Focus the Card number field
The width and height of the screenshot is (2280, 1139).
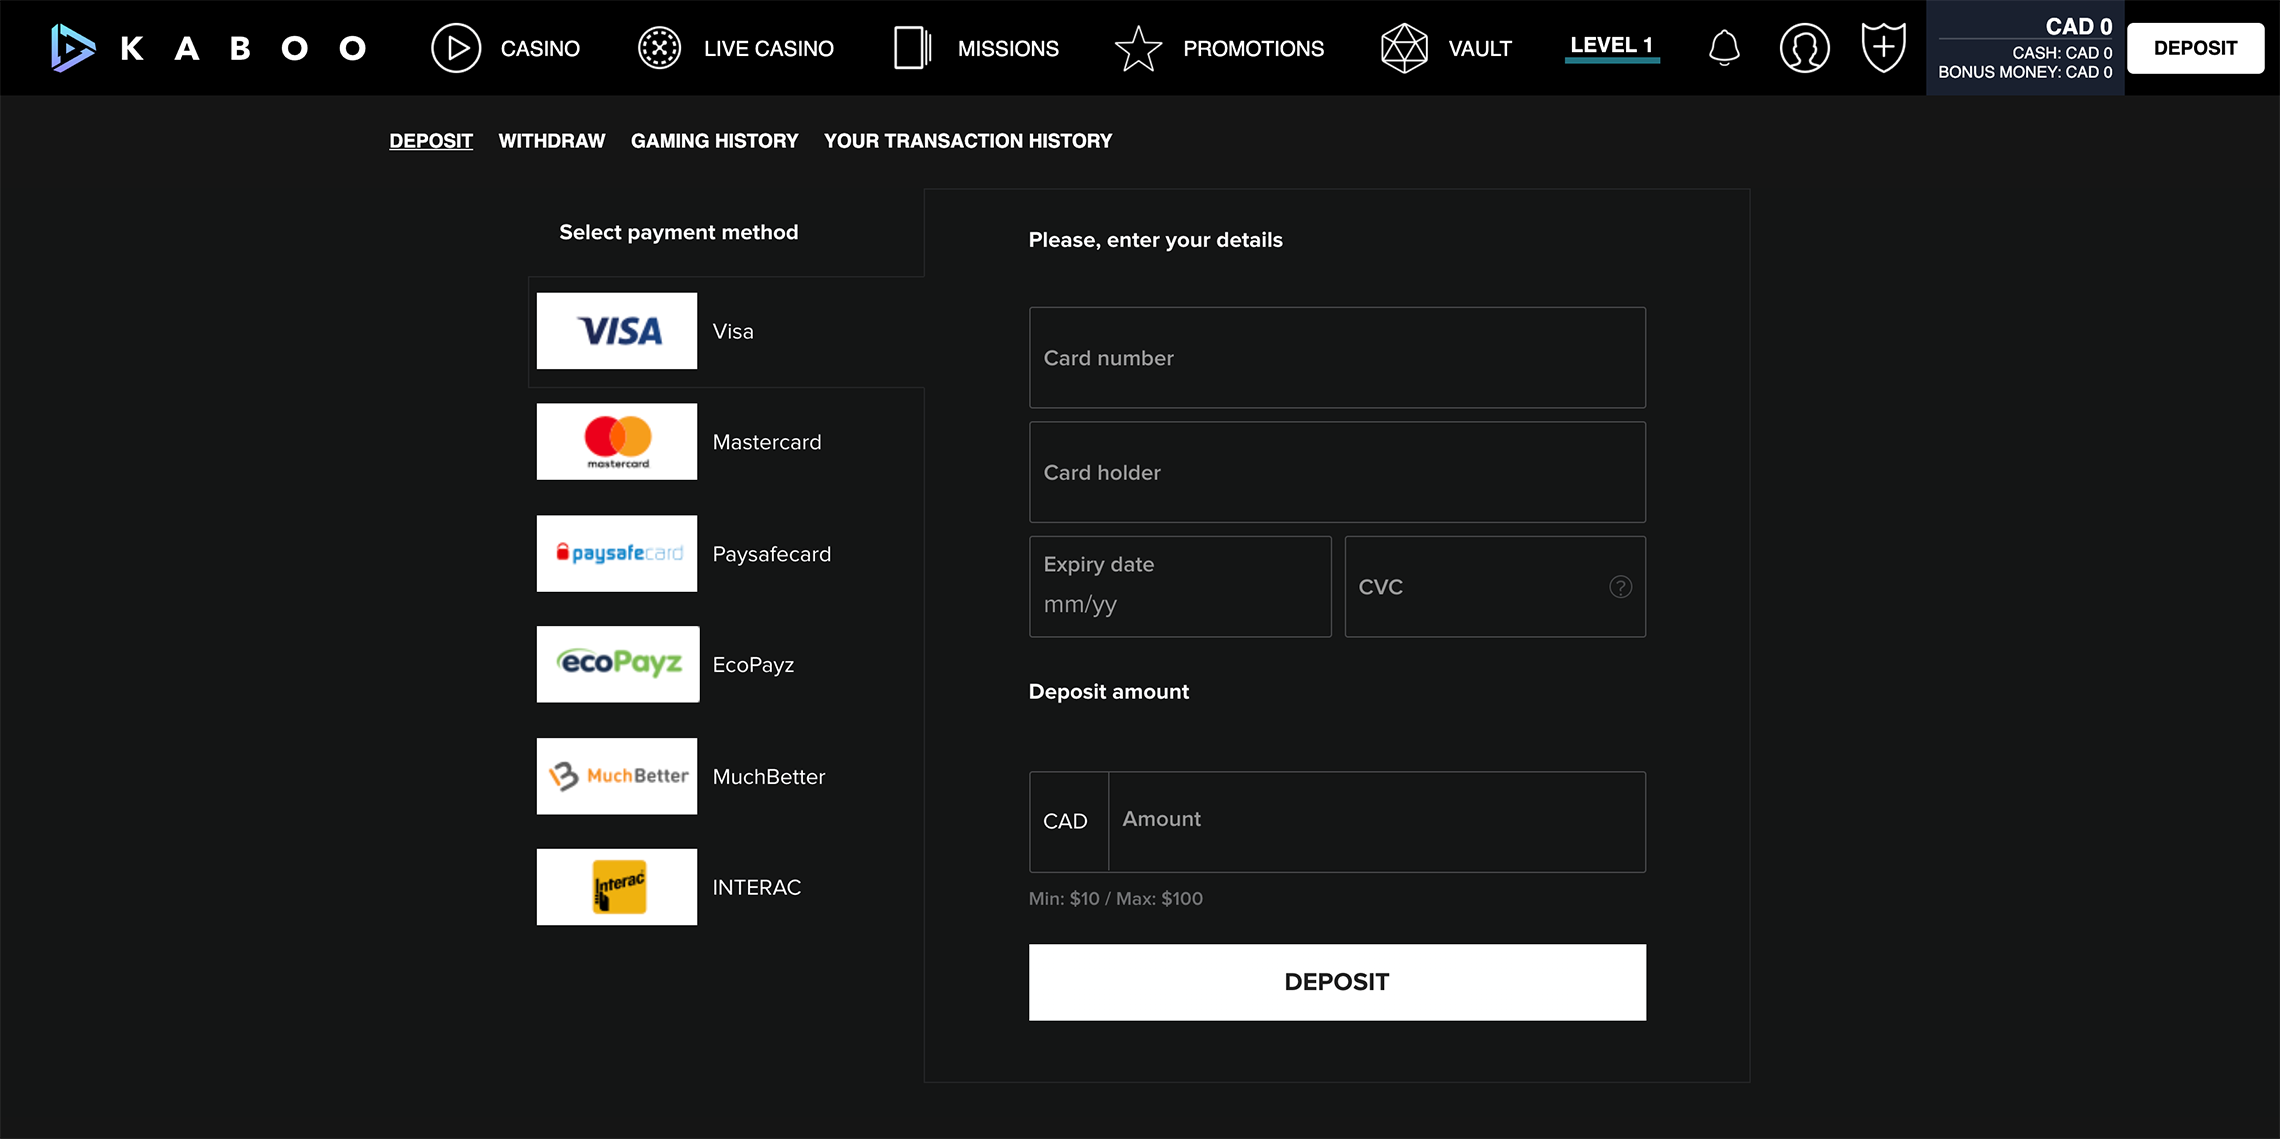point(1337,357)
